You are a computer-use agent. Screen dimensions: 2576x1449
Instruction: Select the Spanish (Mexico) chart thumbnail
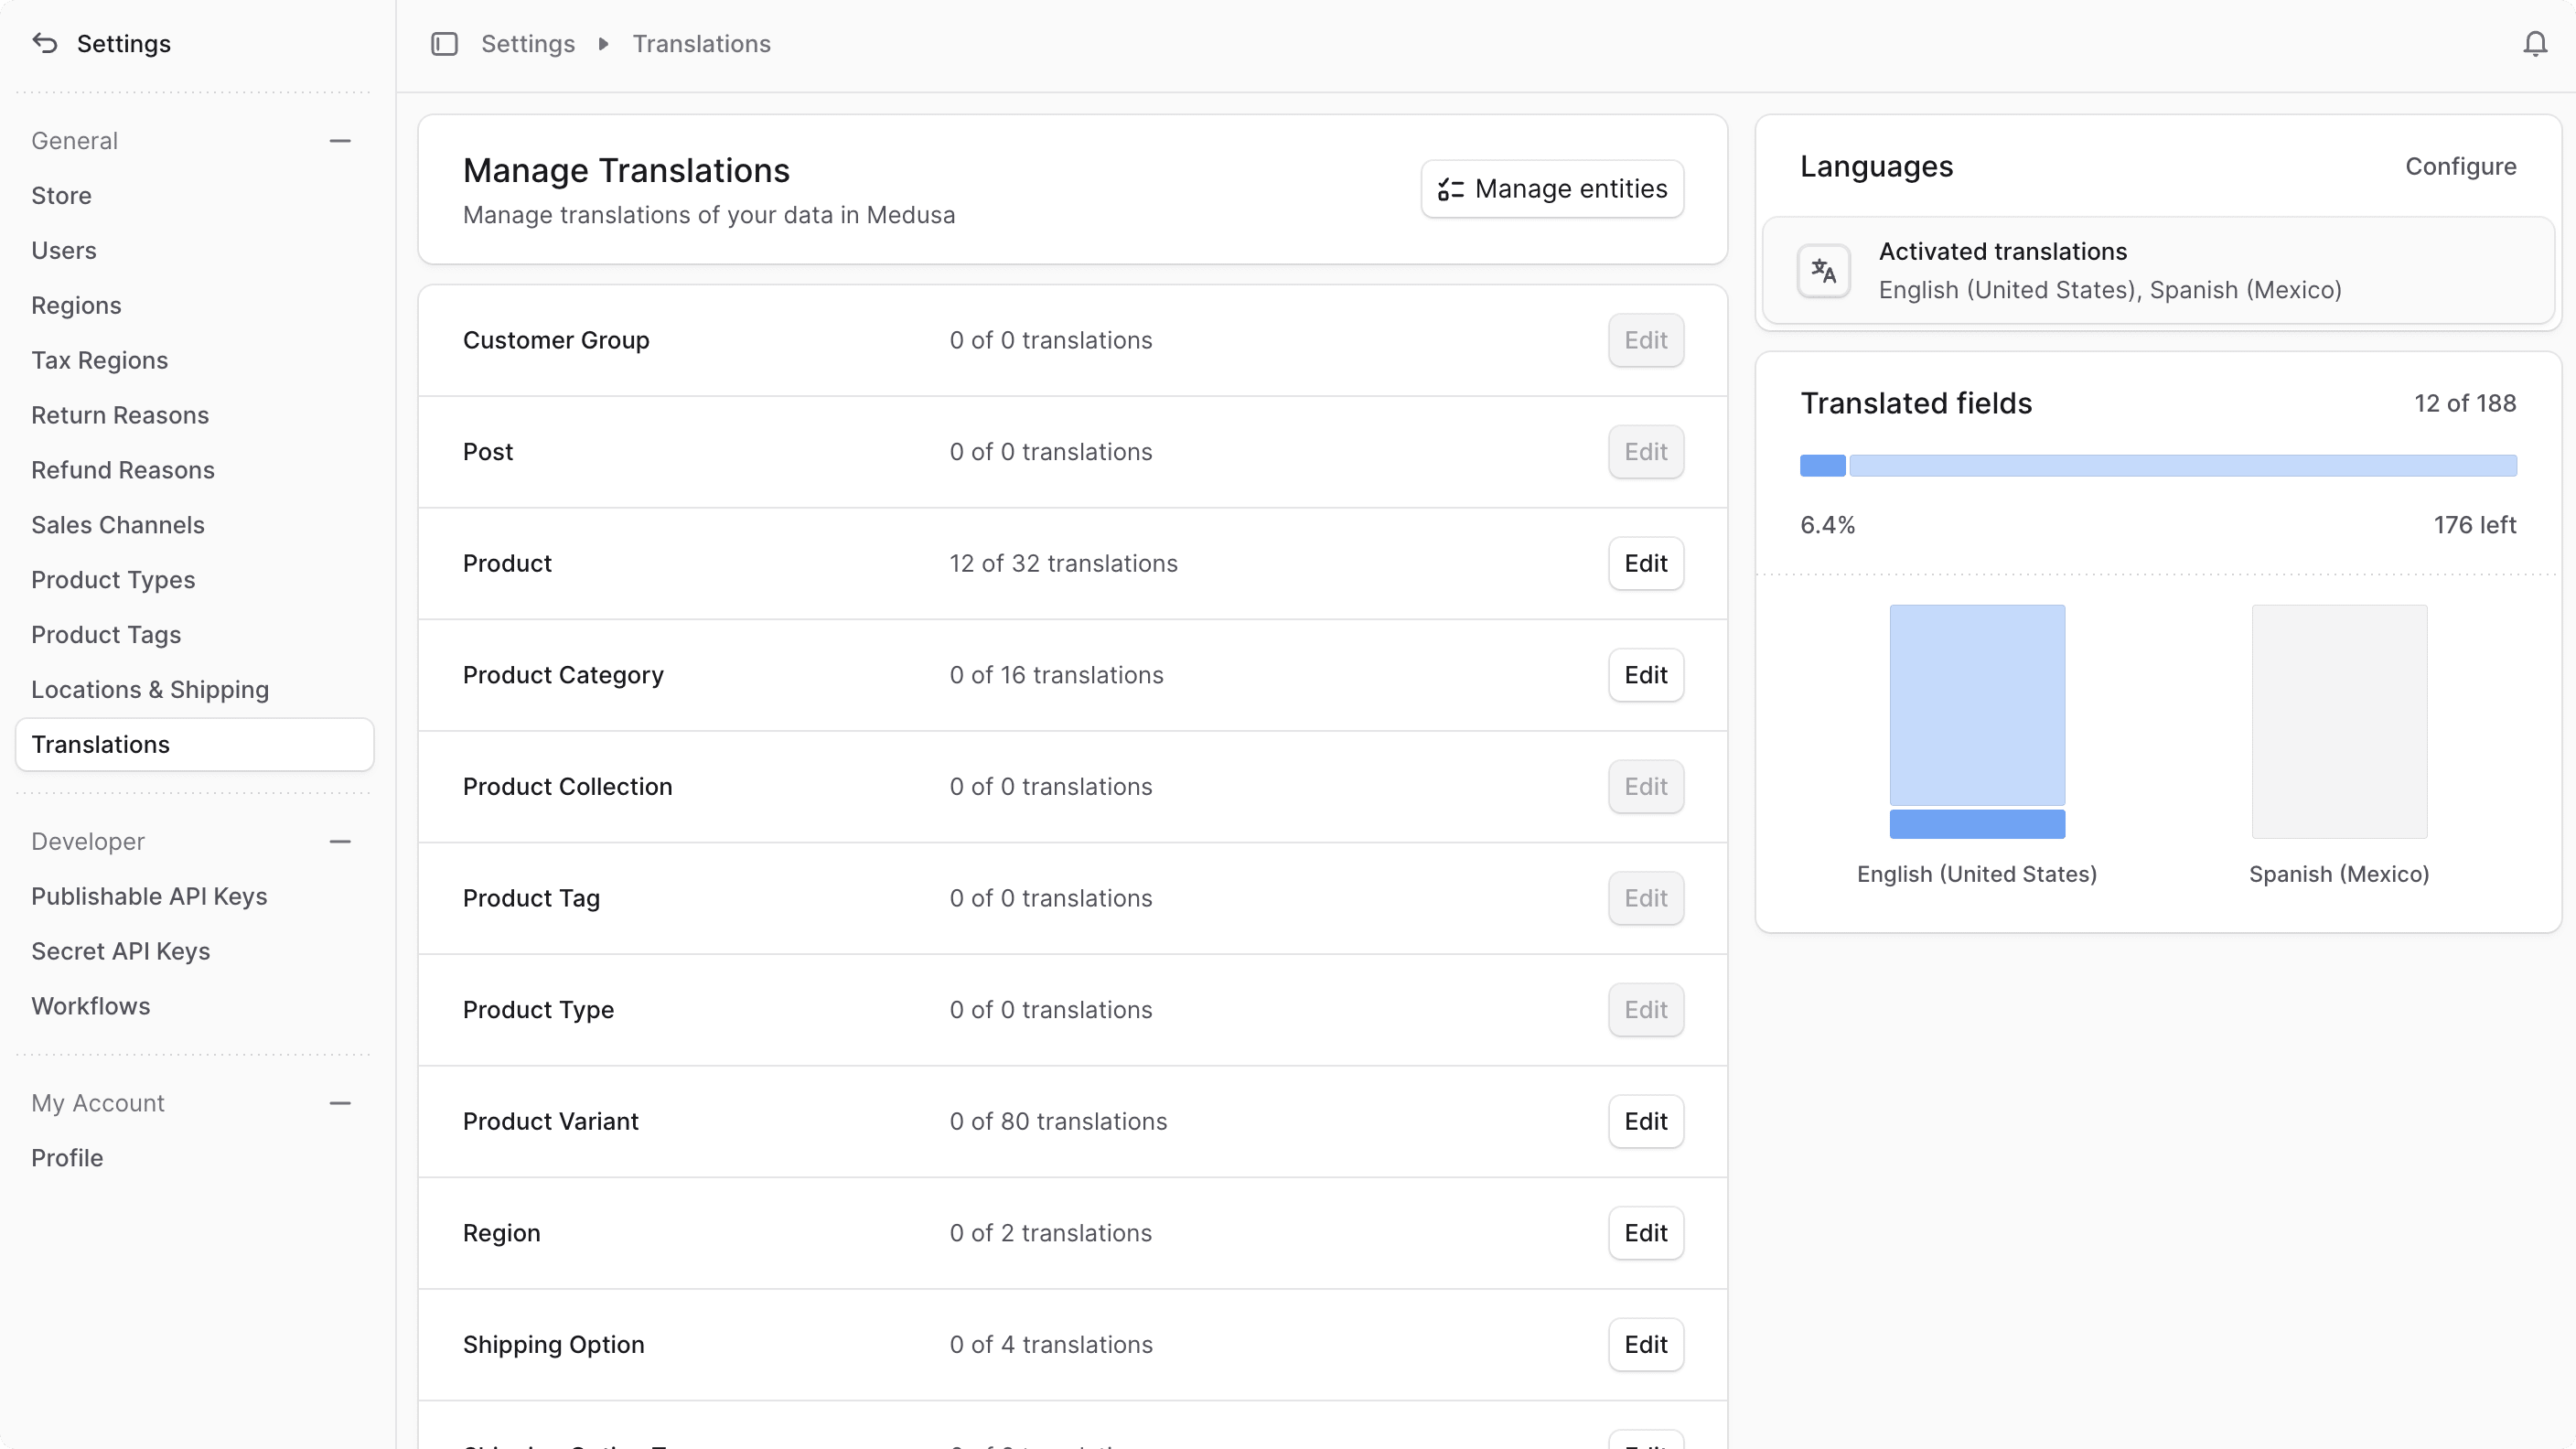[x=2338, y=720]
